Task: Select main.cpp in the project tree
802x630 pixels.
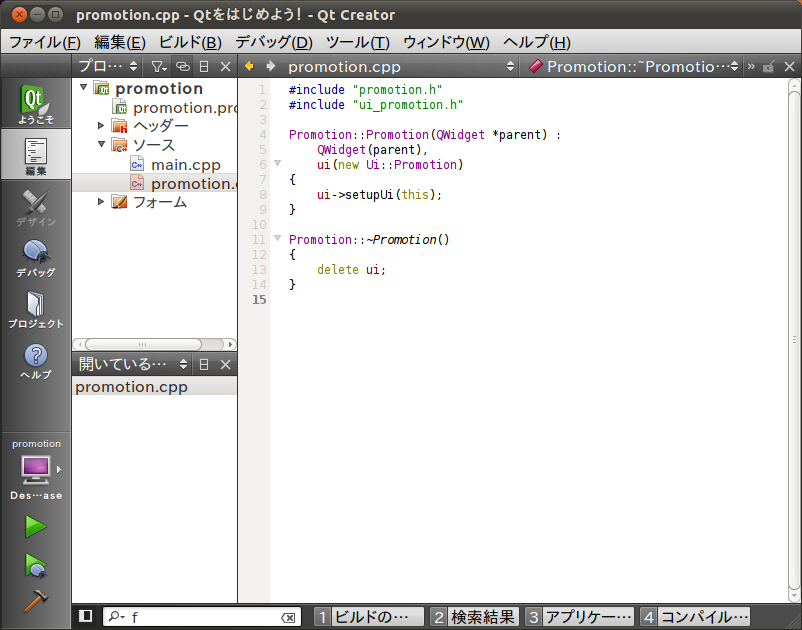Action: (x=185, y=164)
